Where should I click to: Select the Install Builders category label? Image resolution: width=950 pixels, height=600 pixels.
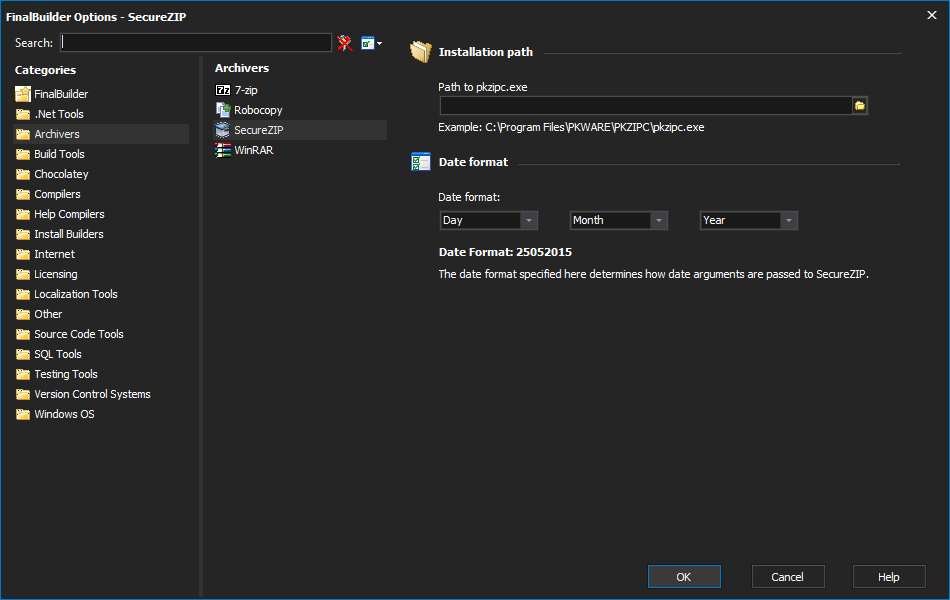(68, 234)
